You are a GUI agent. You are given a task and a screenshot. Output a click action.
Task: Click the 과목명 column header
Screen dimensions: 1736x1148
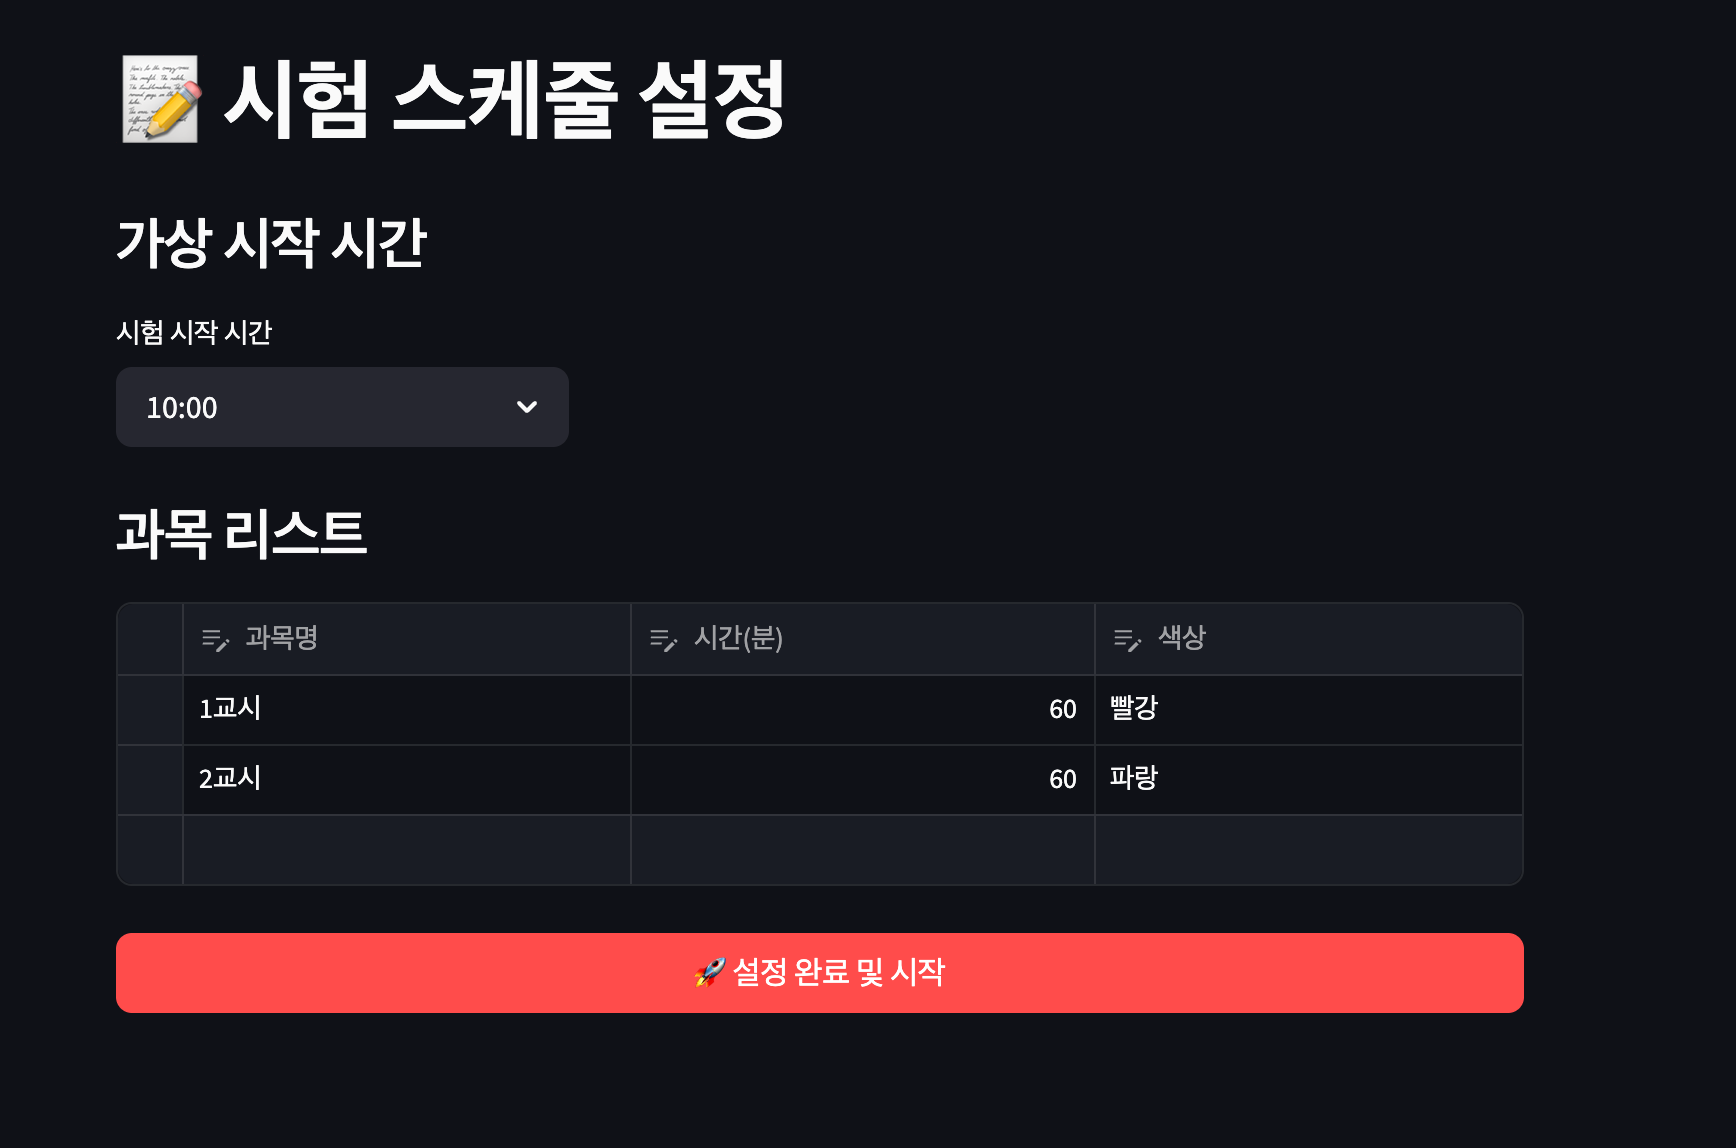coord(280,638)
